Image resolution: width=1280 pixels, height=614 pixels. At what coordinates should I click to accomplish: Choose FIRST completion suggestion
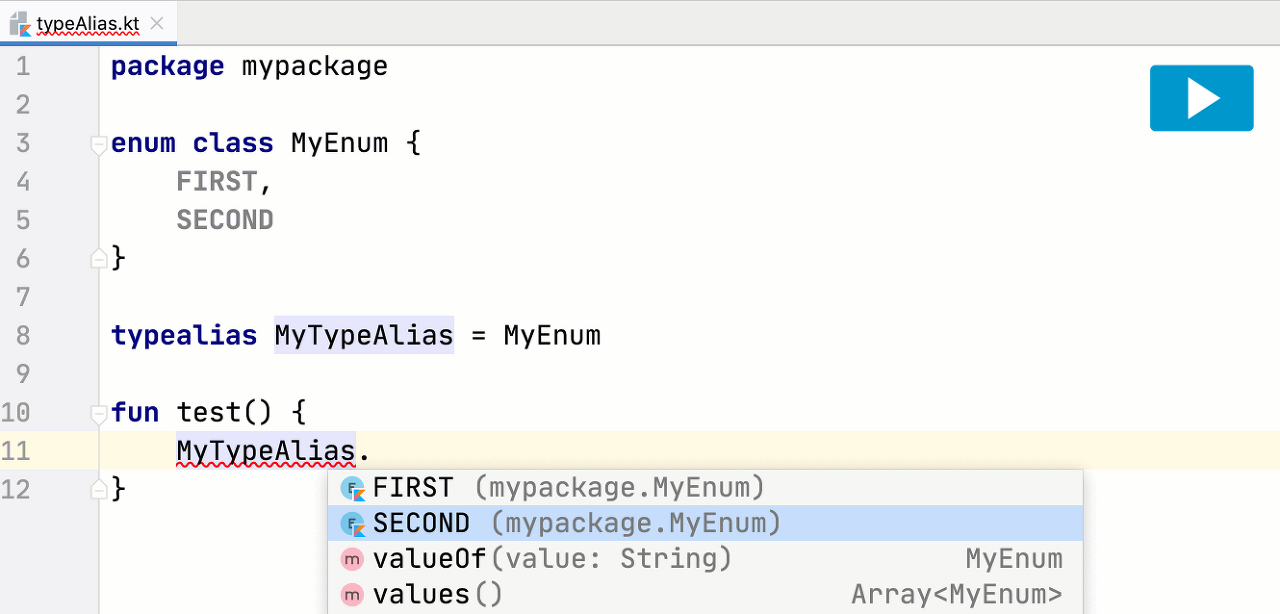705,488
